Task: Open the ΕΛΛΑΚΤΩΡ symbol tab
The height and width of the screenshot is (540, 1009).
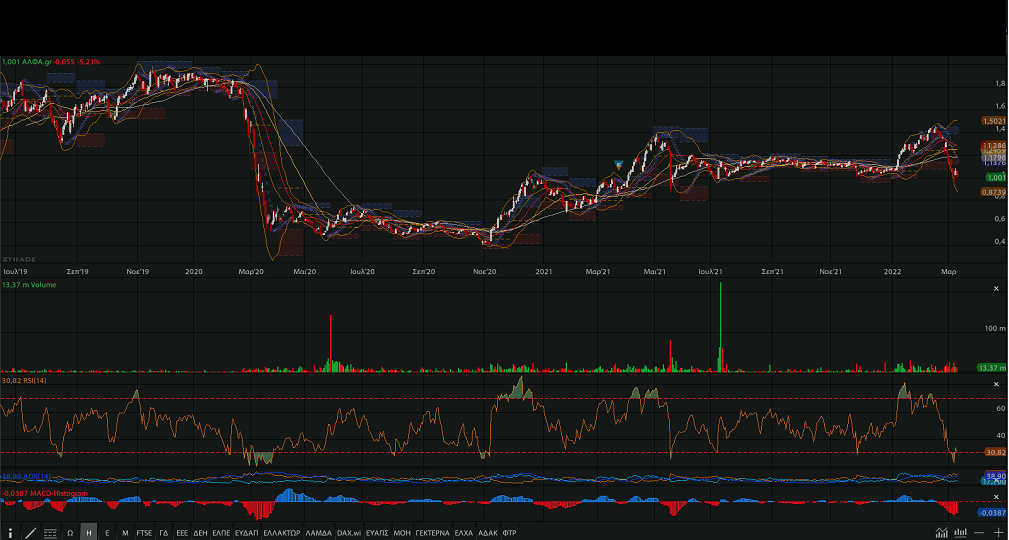Action: 282,533
